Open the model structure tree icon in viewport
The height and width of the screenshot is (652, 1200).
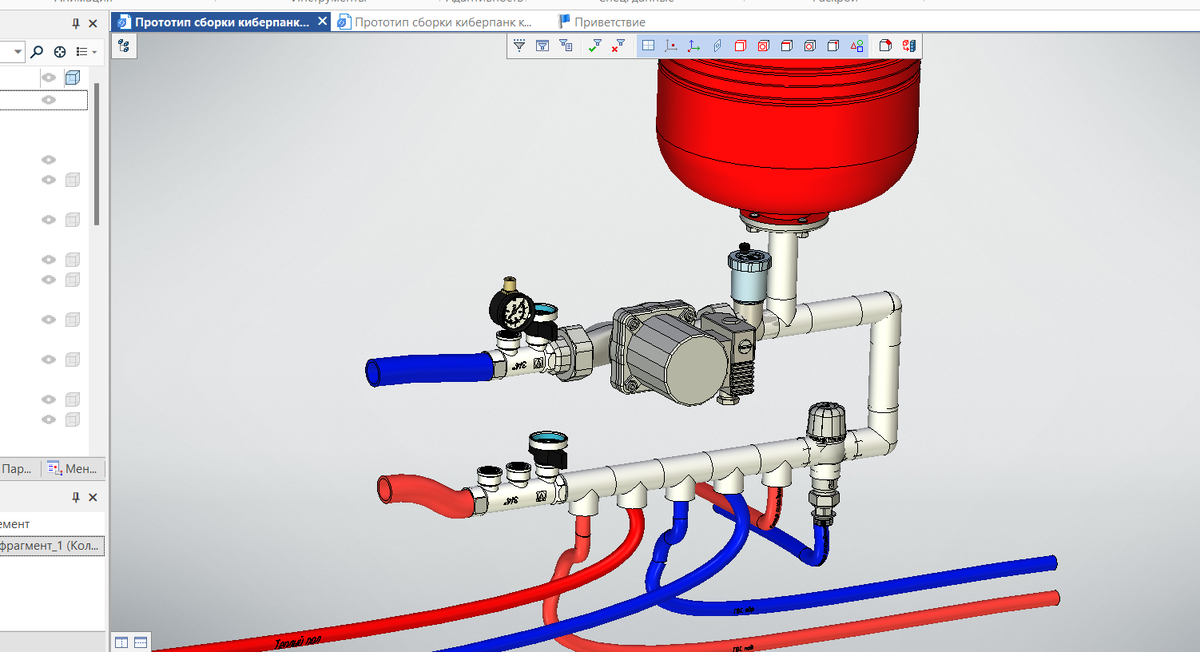coord(124,46)
